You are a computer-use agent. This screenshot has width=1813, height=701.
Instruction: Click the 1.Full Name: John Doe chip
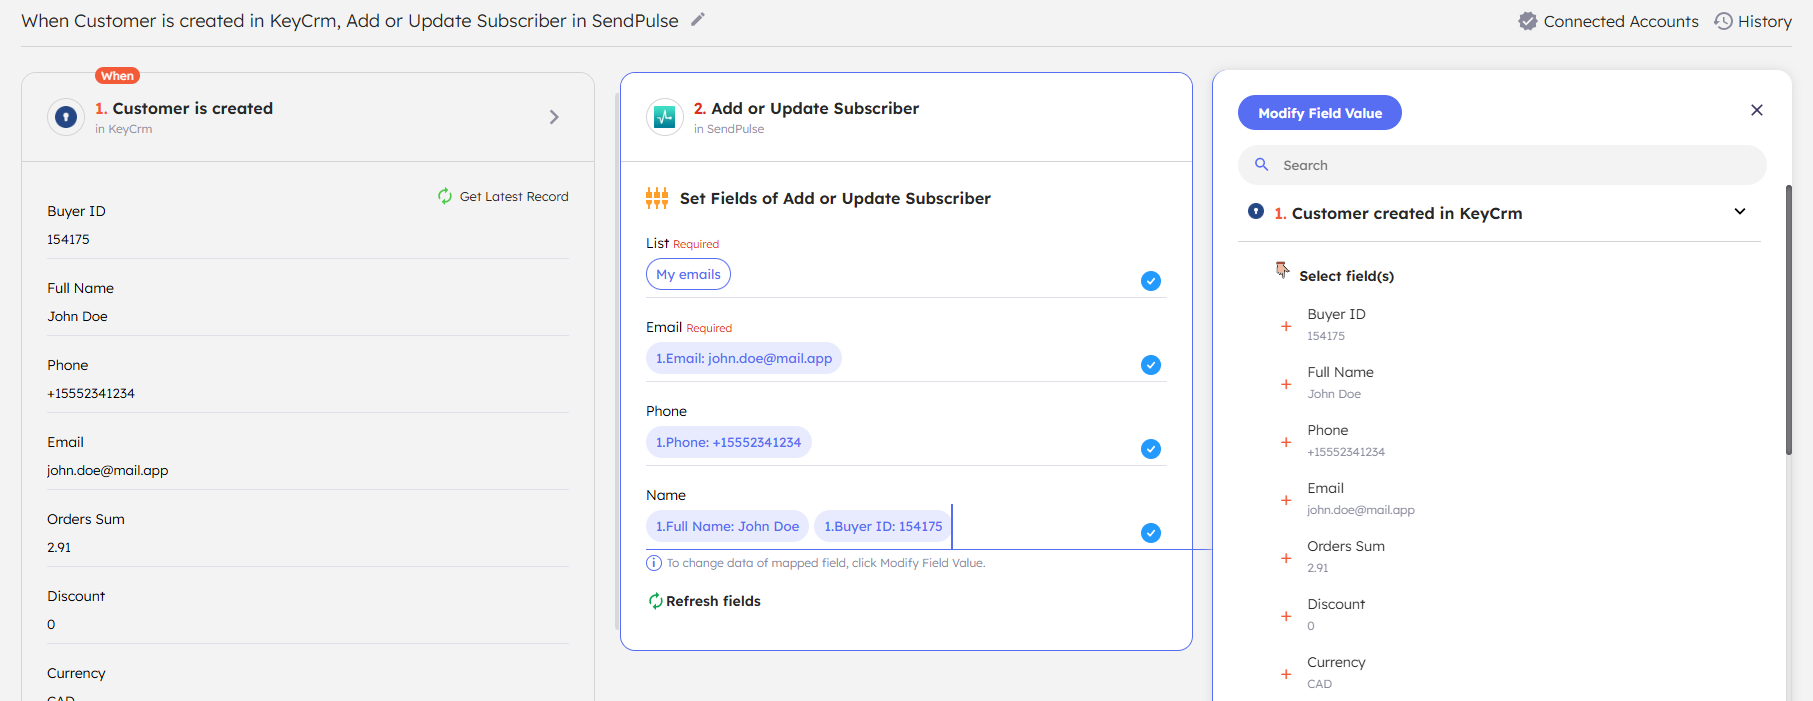point(727,526)
